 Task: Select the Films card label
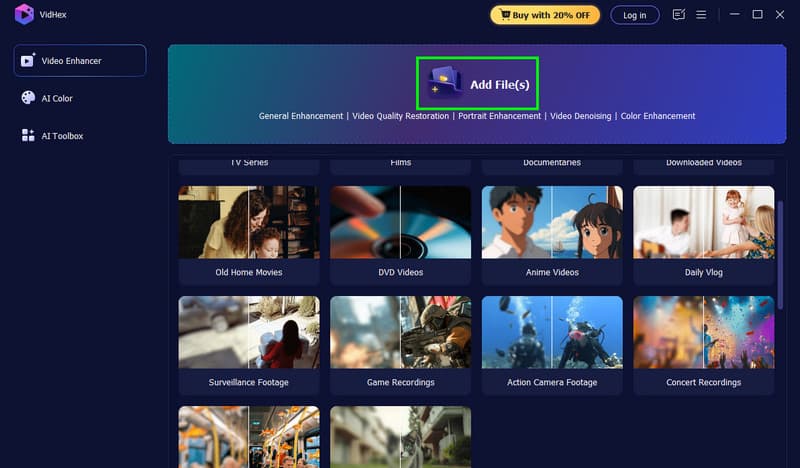401,162
